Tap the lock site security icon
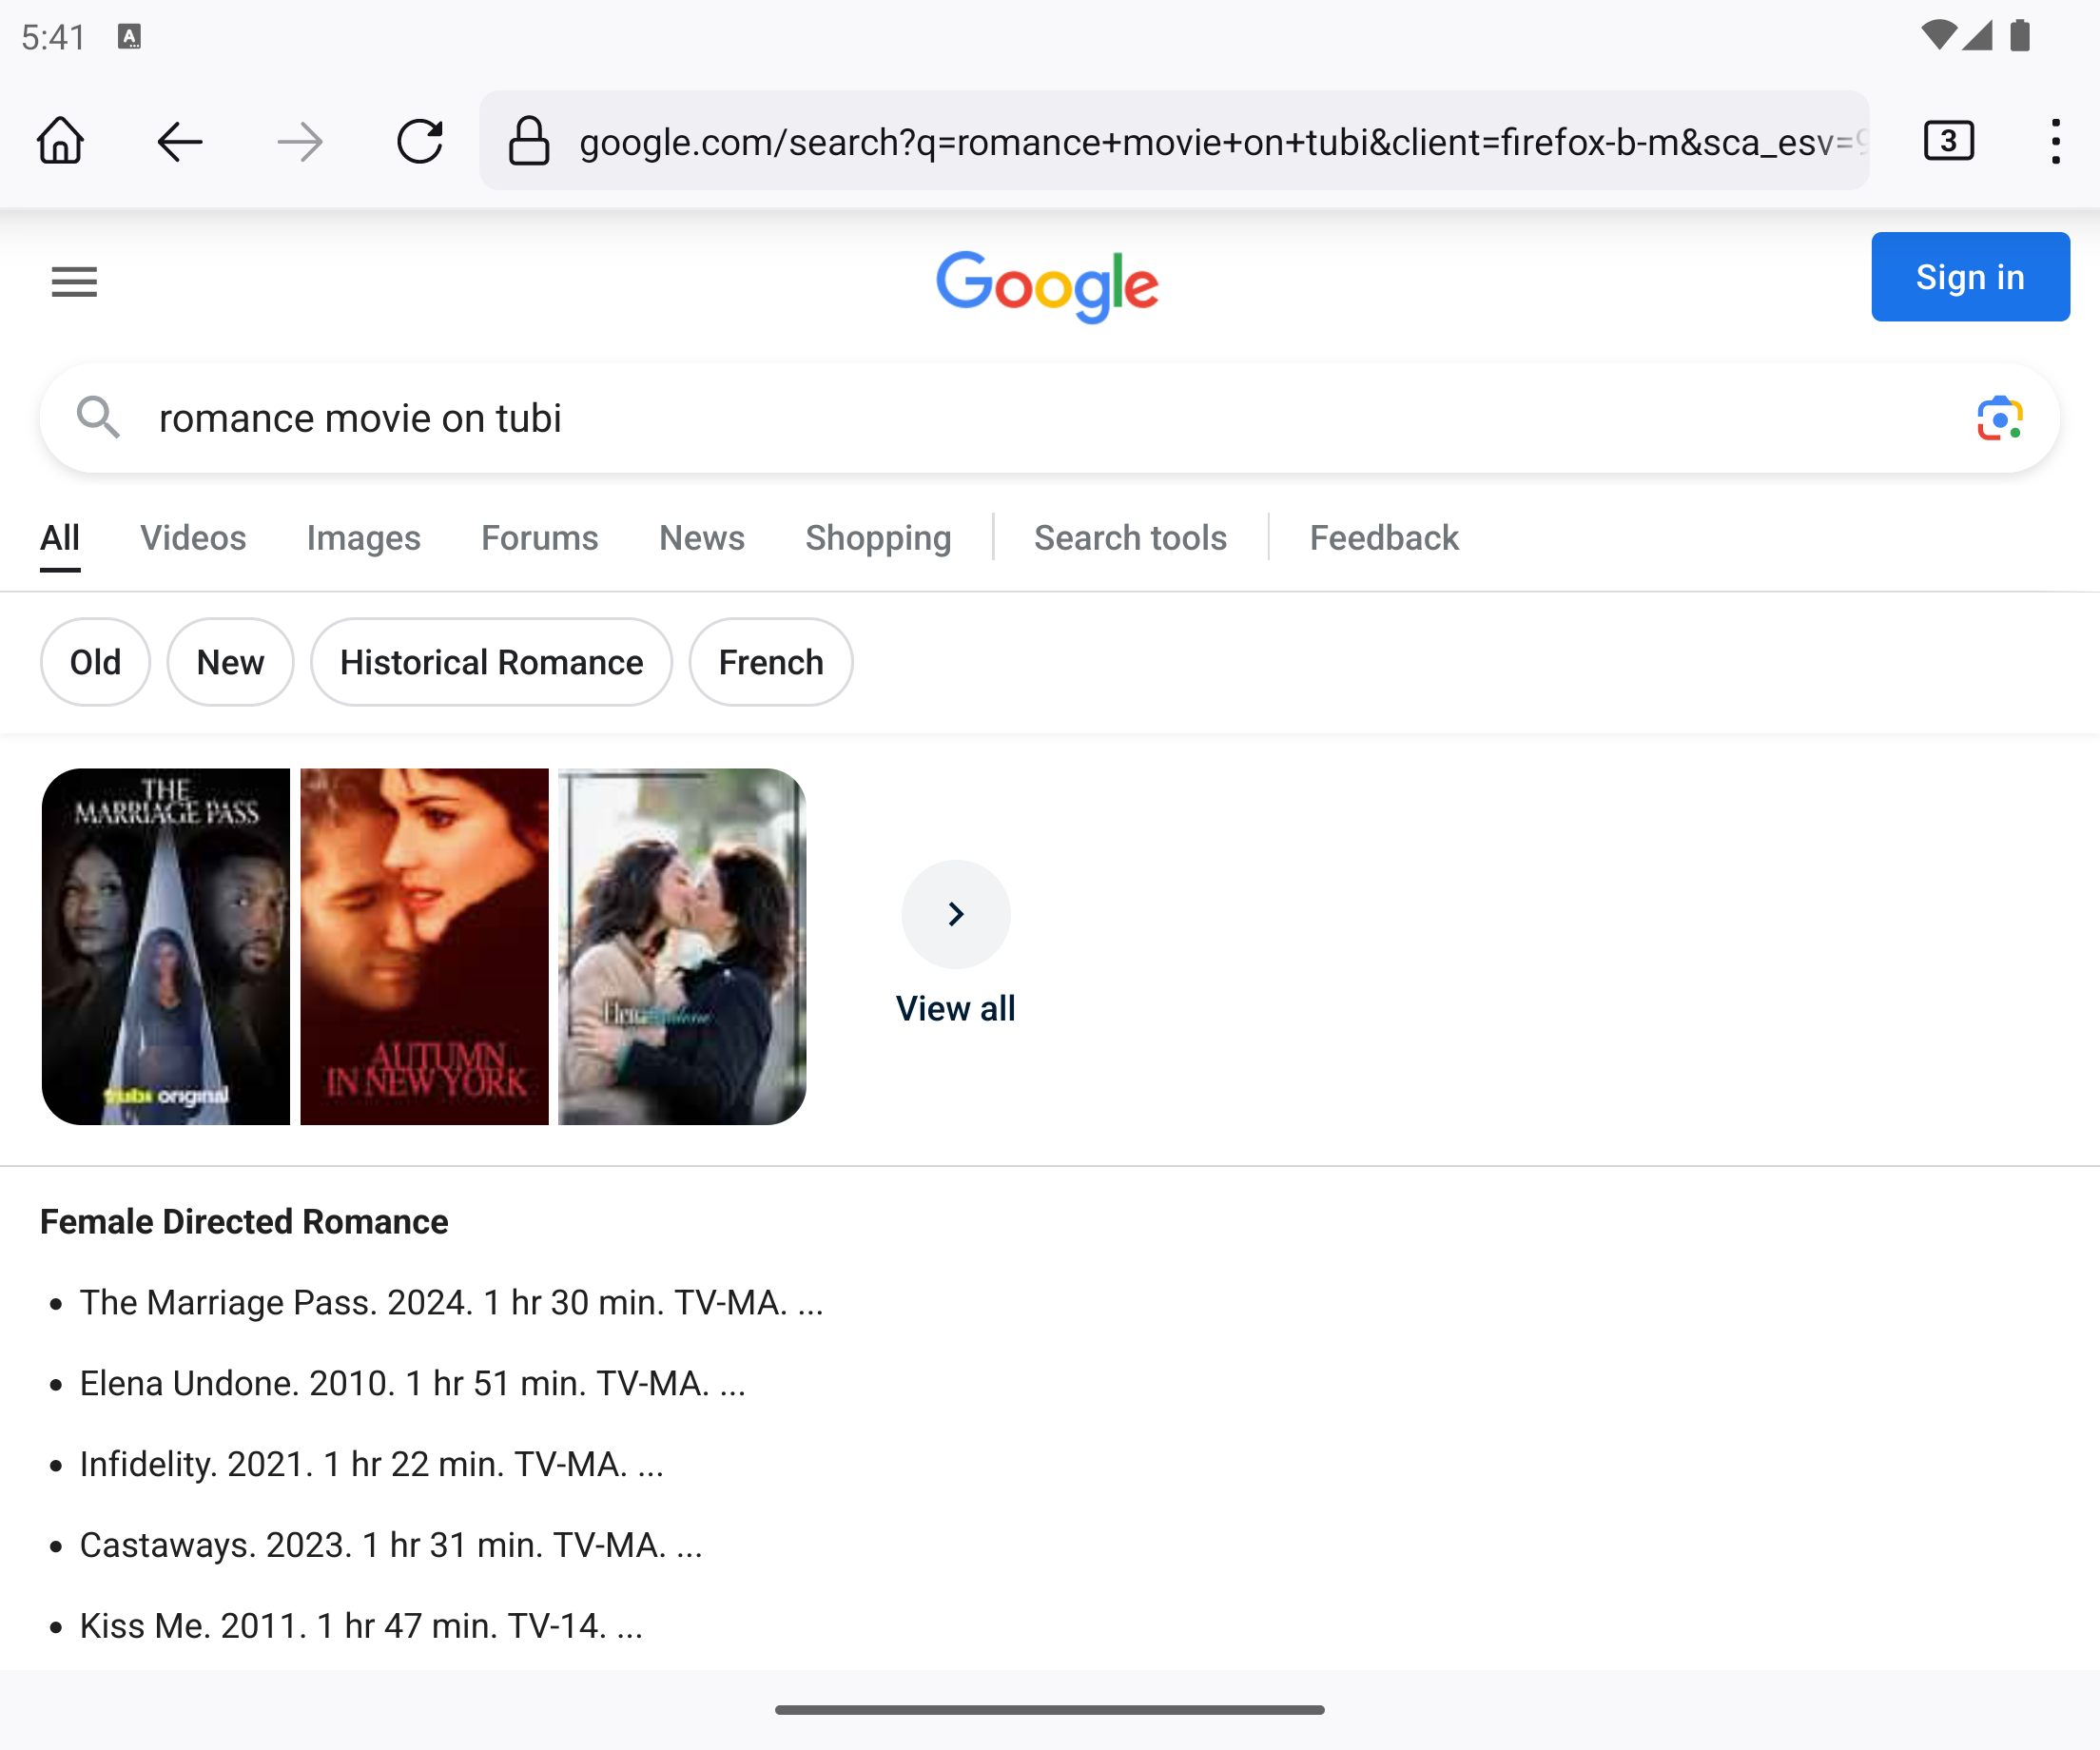2100x1750 pixels. pos(529,141)
